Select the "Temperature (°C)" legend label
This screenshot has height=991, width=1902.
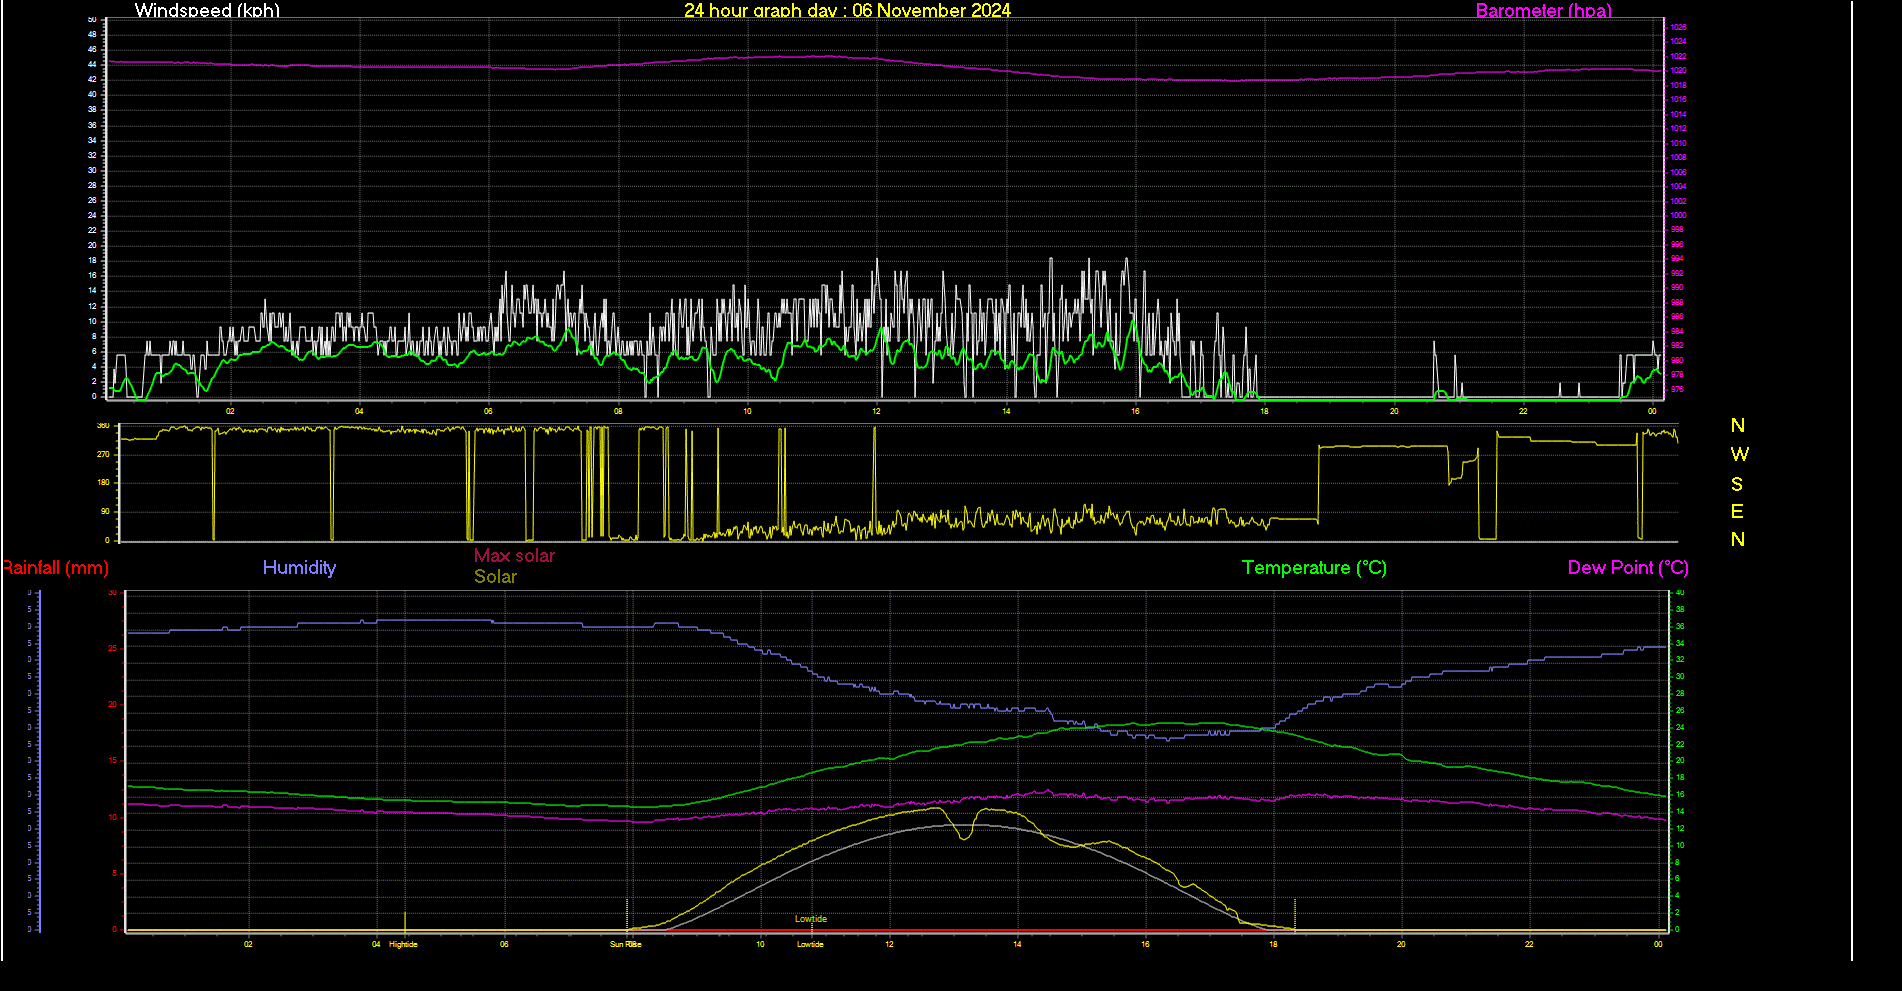(x=1314, y=567)
